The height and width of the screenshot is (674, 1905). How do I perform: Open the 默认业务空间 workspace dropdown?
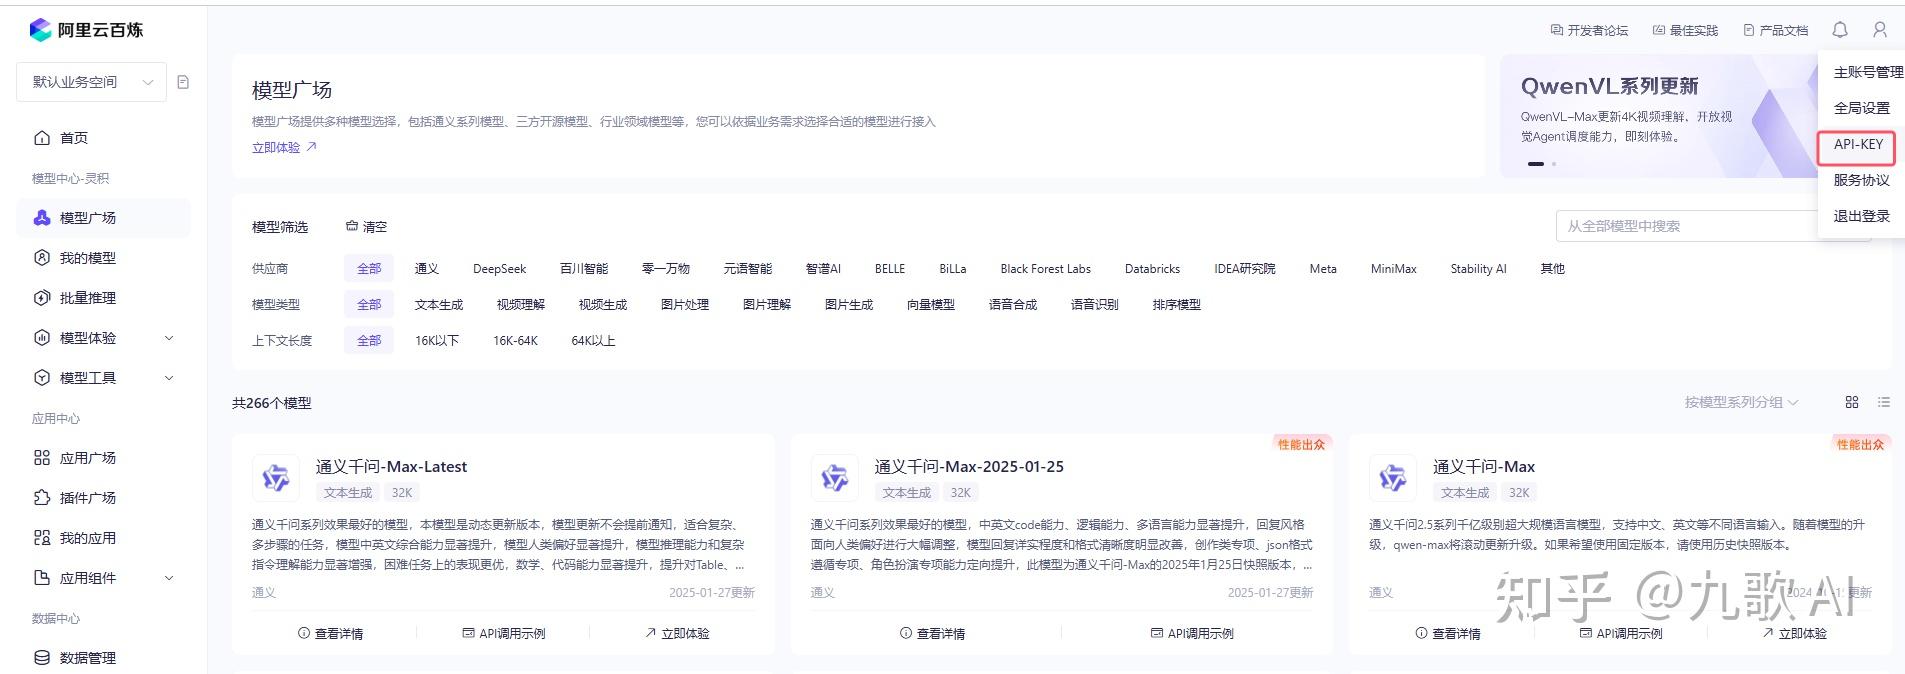coord(91,82)
